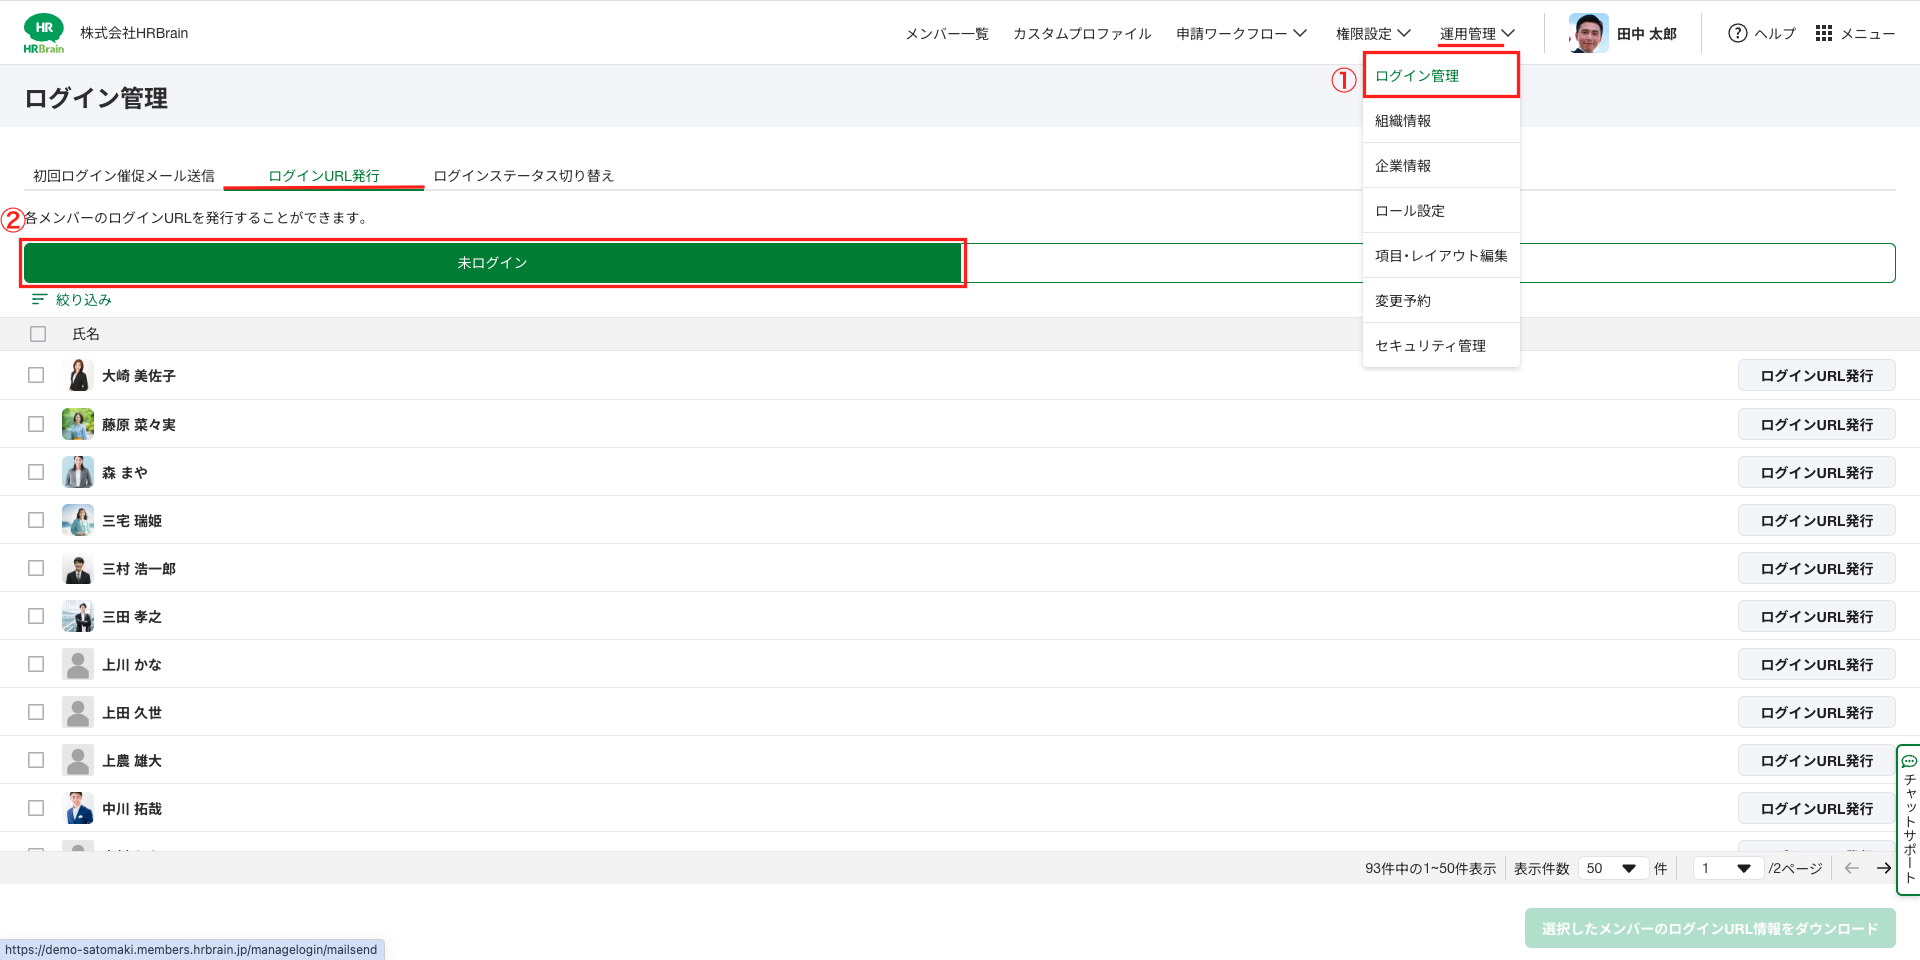Expand the 申請ワークフロー dropdown

click(x=1241, y=33)
